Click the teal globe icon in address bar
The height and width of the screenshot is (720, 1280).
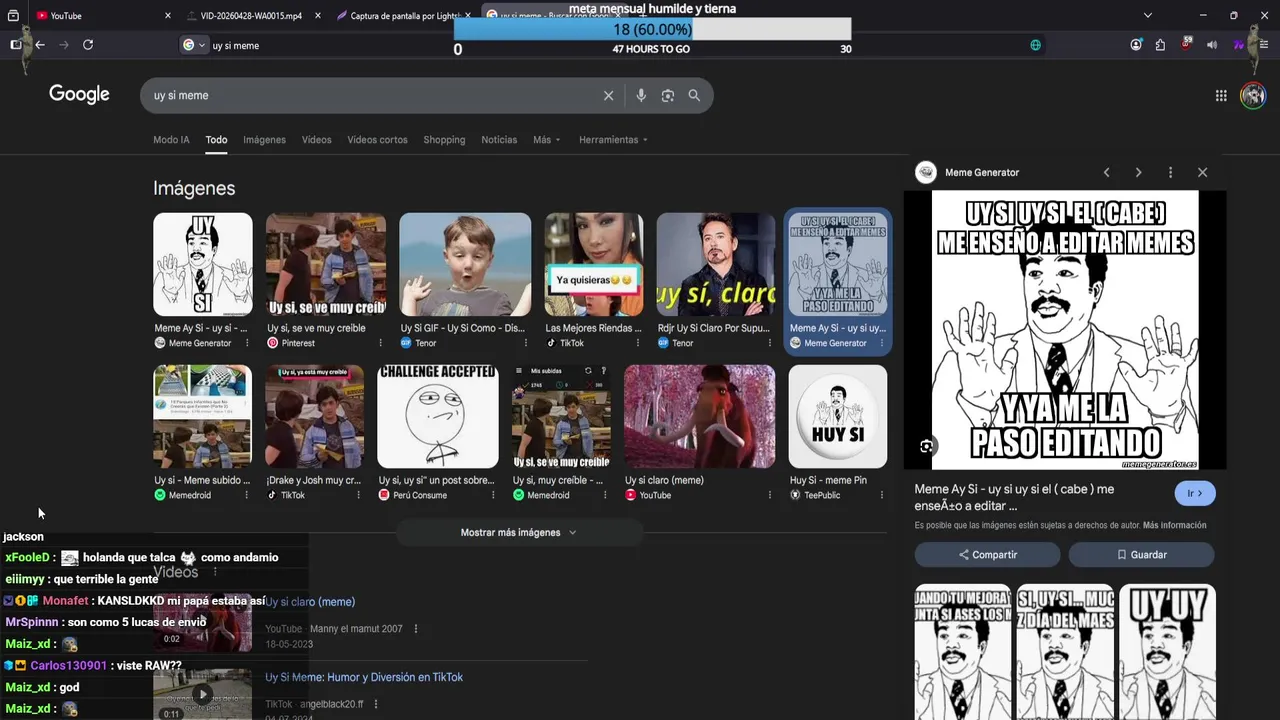pyautogui.click(x=1035, y=45)
